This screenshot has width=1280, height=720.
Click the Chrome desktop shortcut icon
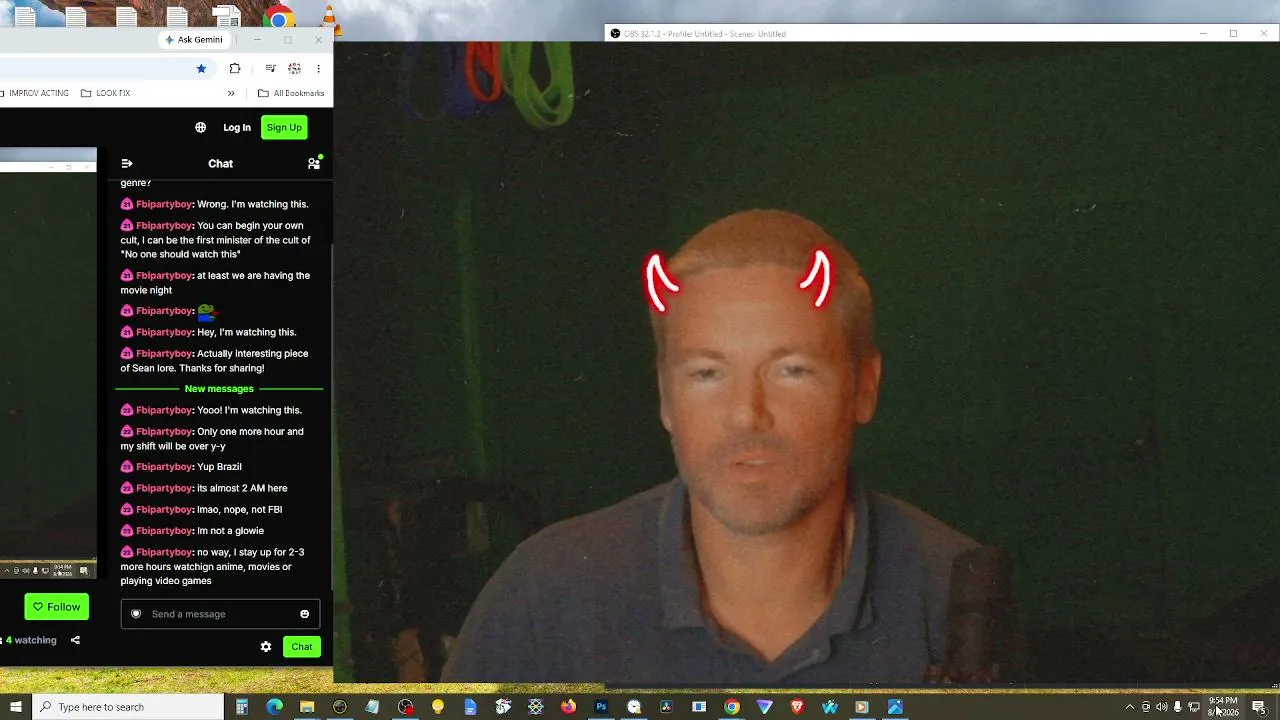[x=279, y=17]
